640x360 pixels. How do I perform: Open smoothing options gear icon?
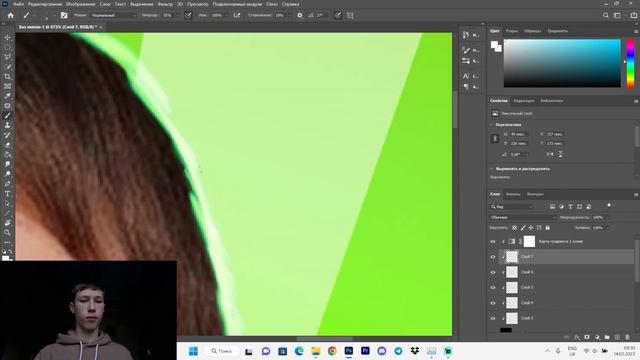(300, 16)
